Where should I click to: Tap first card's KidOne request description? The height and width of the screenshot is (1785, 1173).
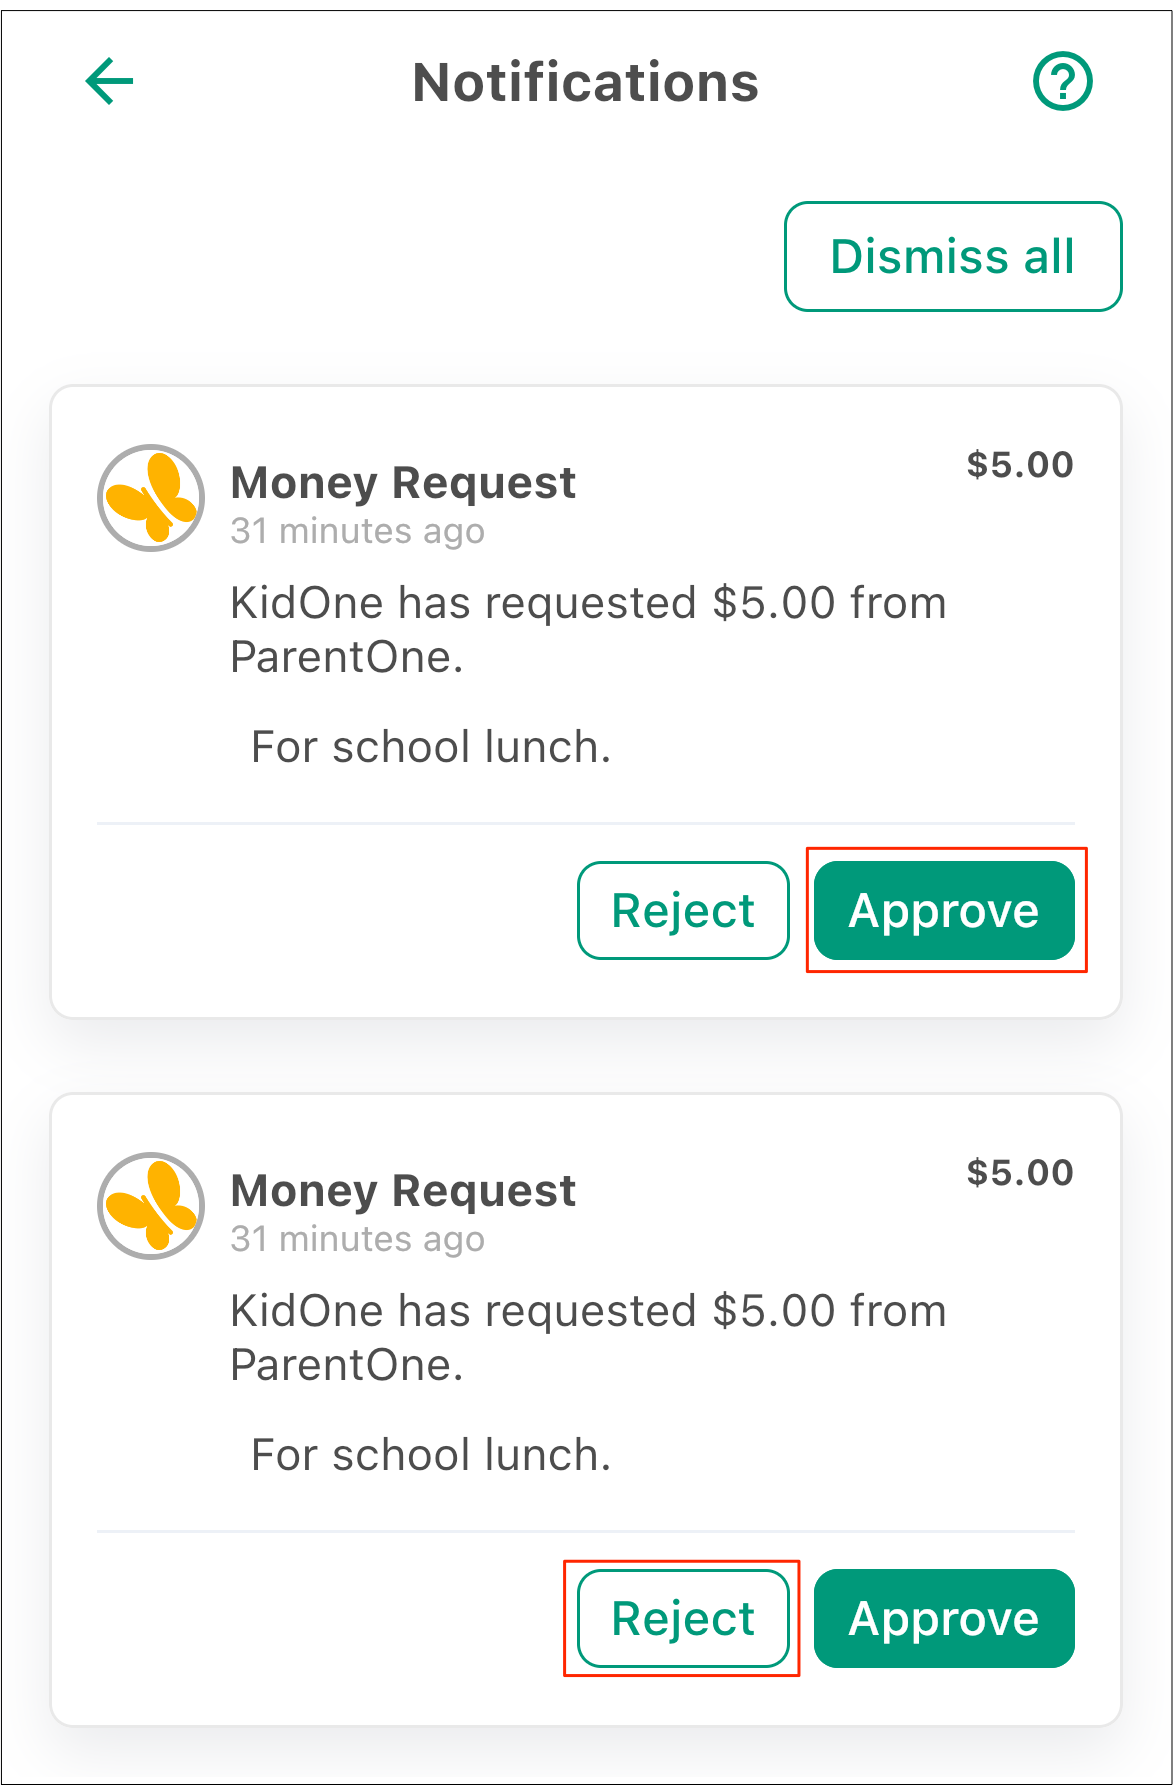coord(588,630)
